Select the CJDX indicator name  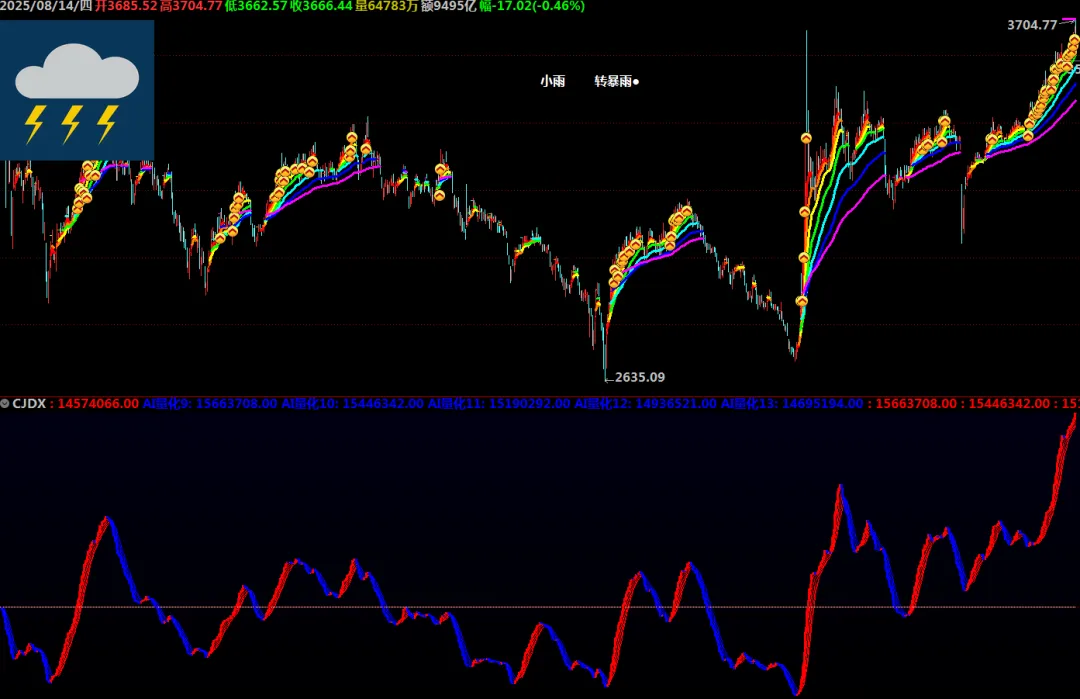[x=29, y=404]
